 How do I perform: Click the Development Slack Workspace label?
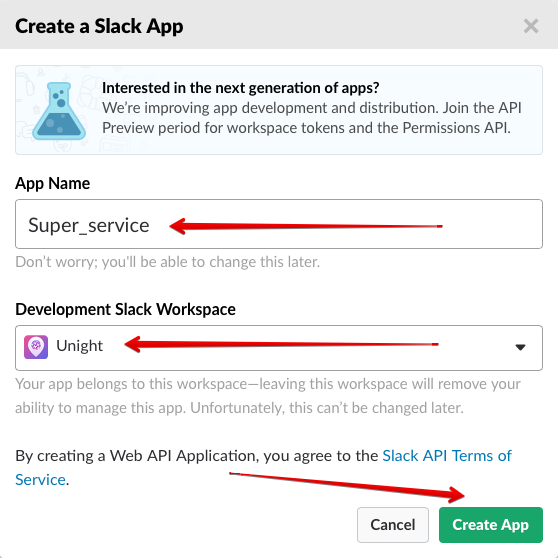tap(125, 309)
